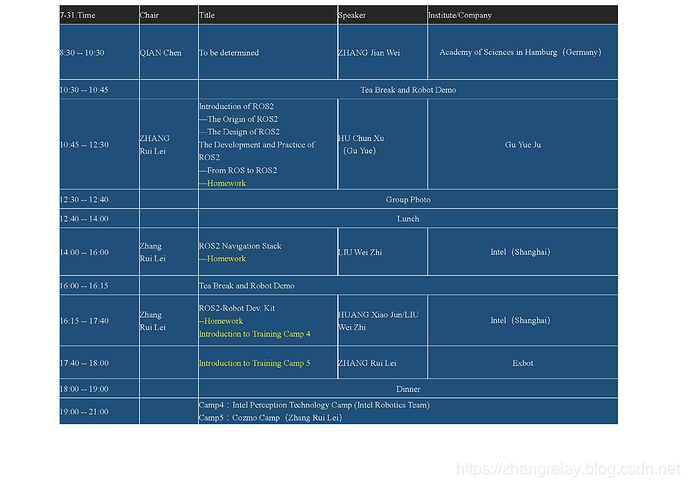Click the 'ROS2 Navigation Stack' title
This screenshot has height=487, width=690.
click(x=240, y=246)
